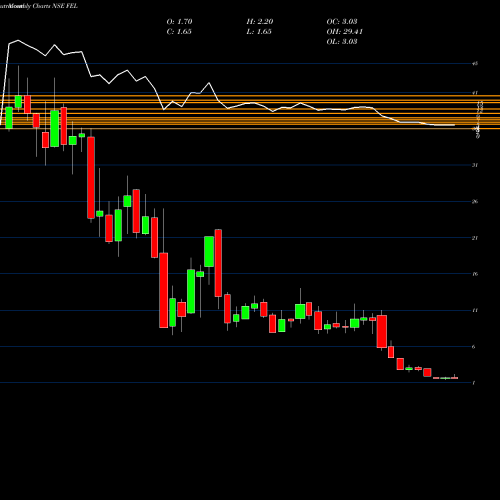500x500 pixels.
Task: Click the close value C: 1.65
Action: 179,32
